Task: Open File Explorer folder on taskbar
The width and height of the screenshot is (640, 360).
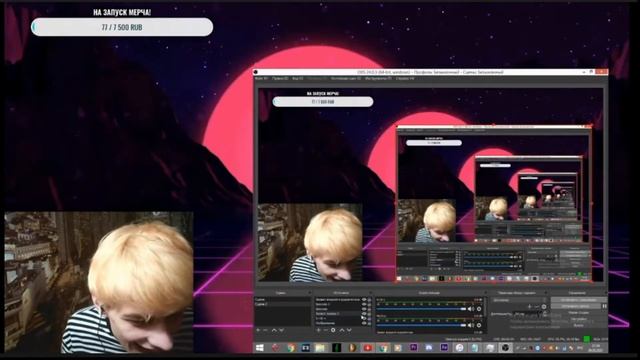Action: point(320,348)
